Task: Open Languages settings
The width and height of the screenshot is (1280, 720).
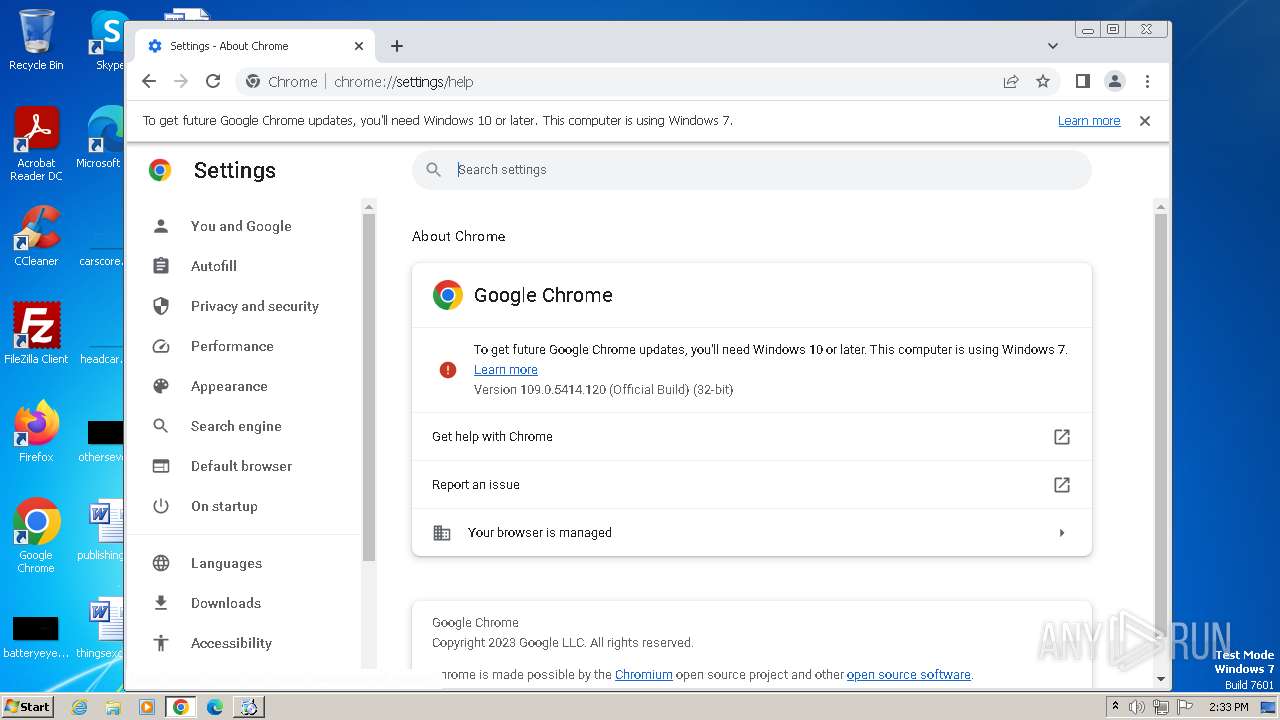Action: tap(226, 563)
